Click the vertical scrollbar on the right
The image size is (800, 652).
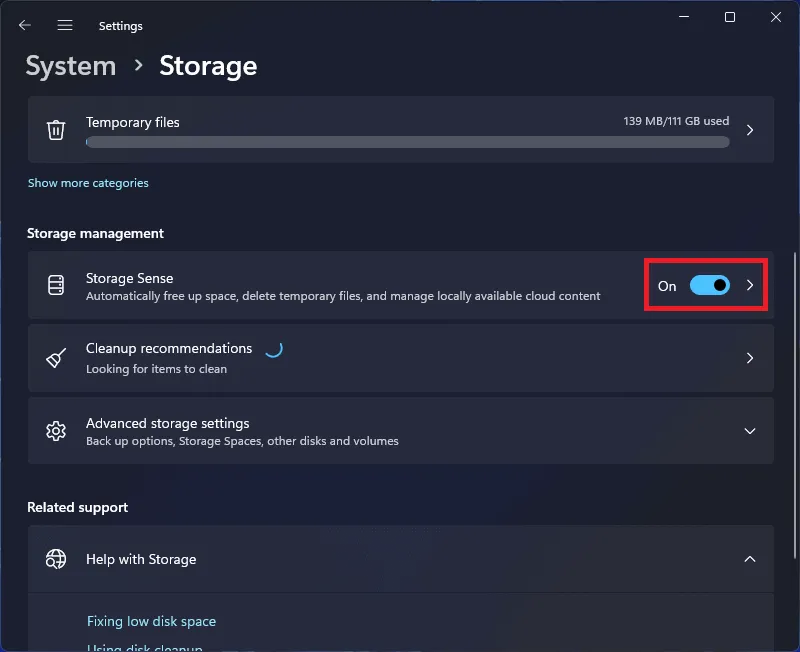[795, 406]
